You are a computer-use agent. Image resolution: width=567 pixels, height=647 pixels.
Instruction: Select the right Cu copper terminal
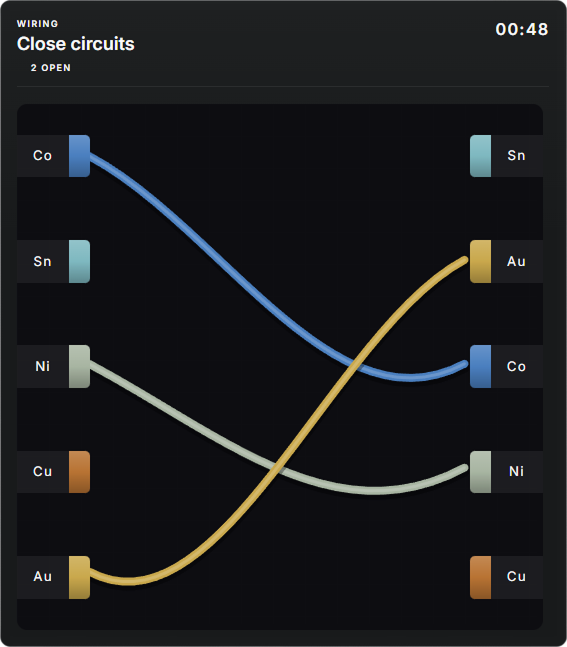[x=480, y=577]
